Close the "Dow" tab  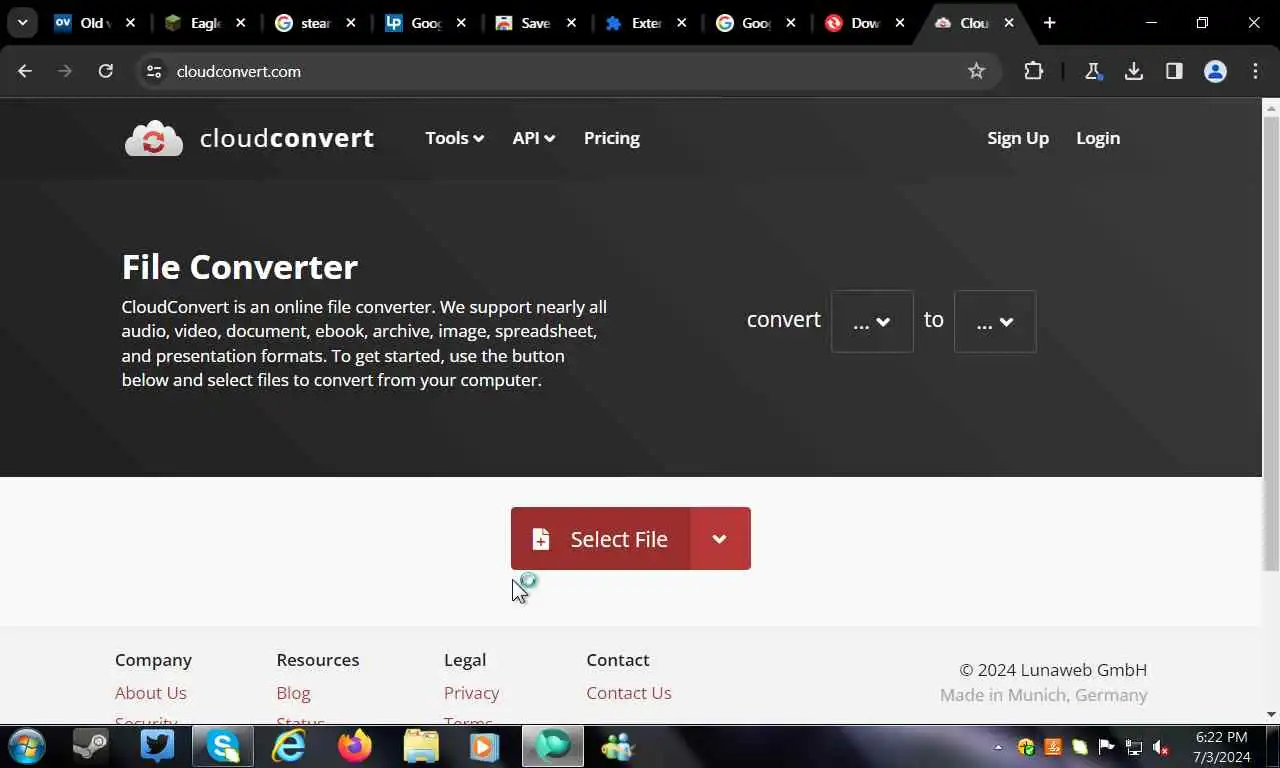point(899,23)
